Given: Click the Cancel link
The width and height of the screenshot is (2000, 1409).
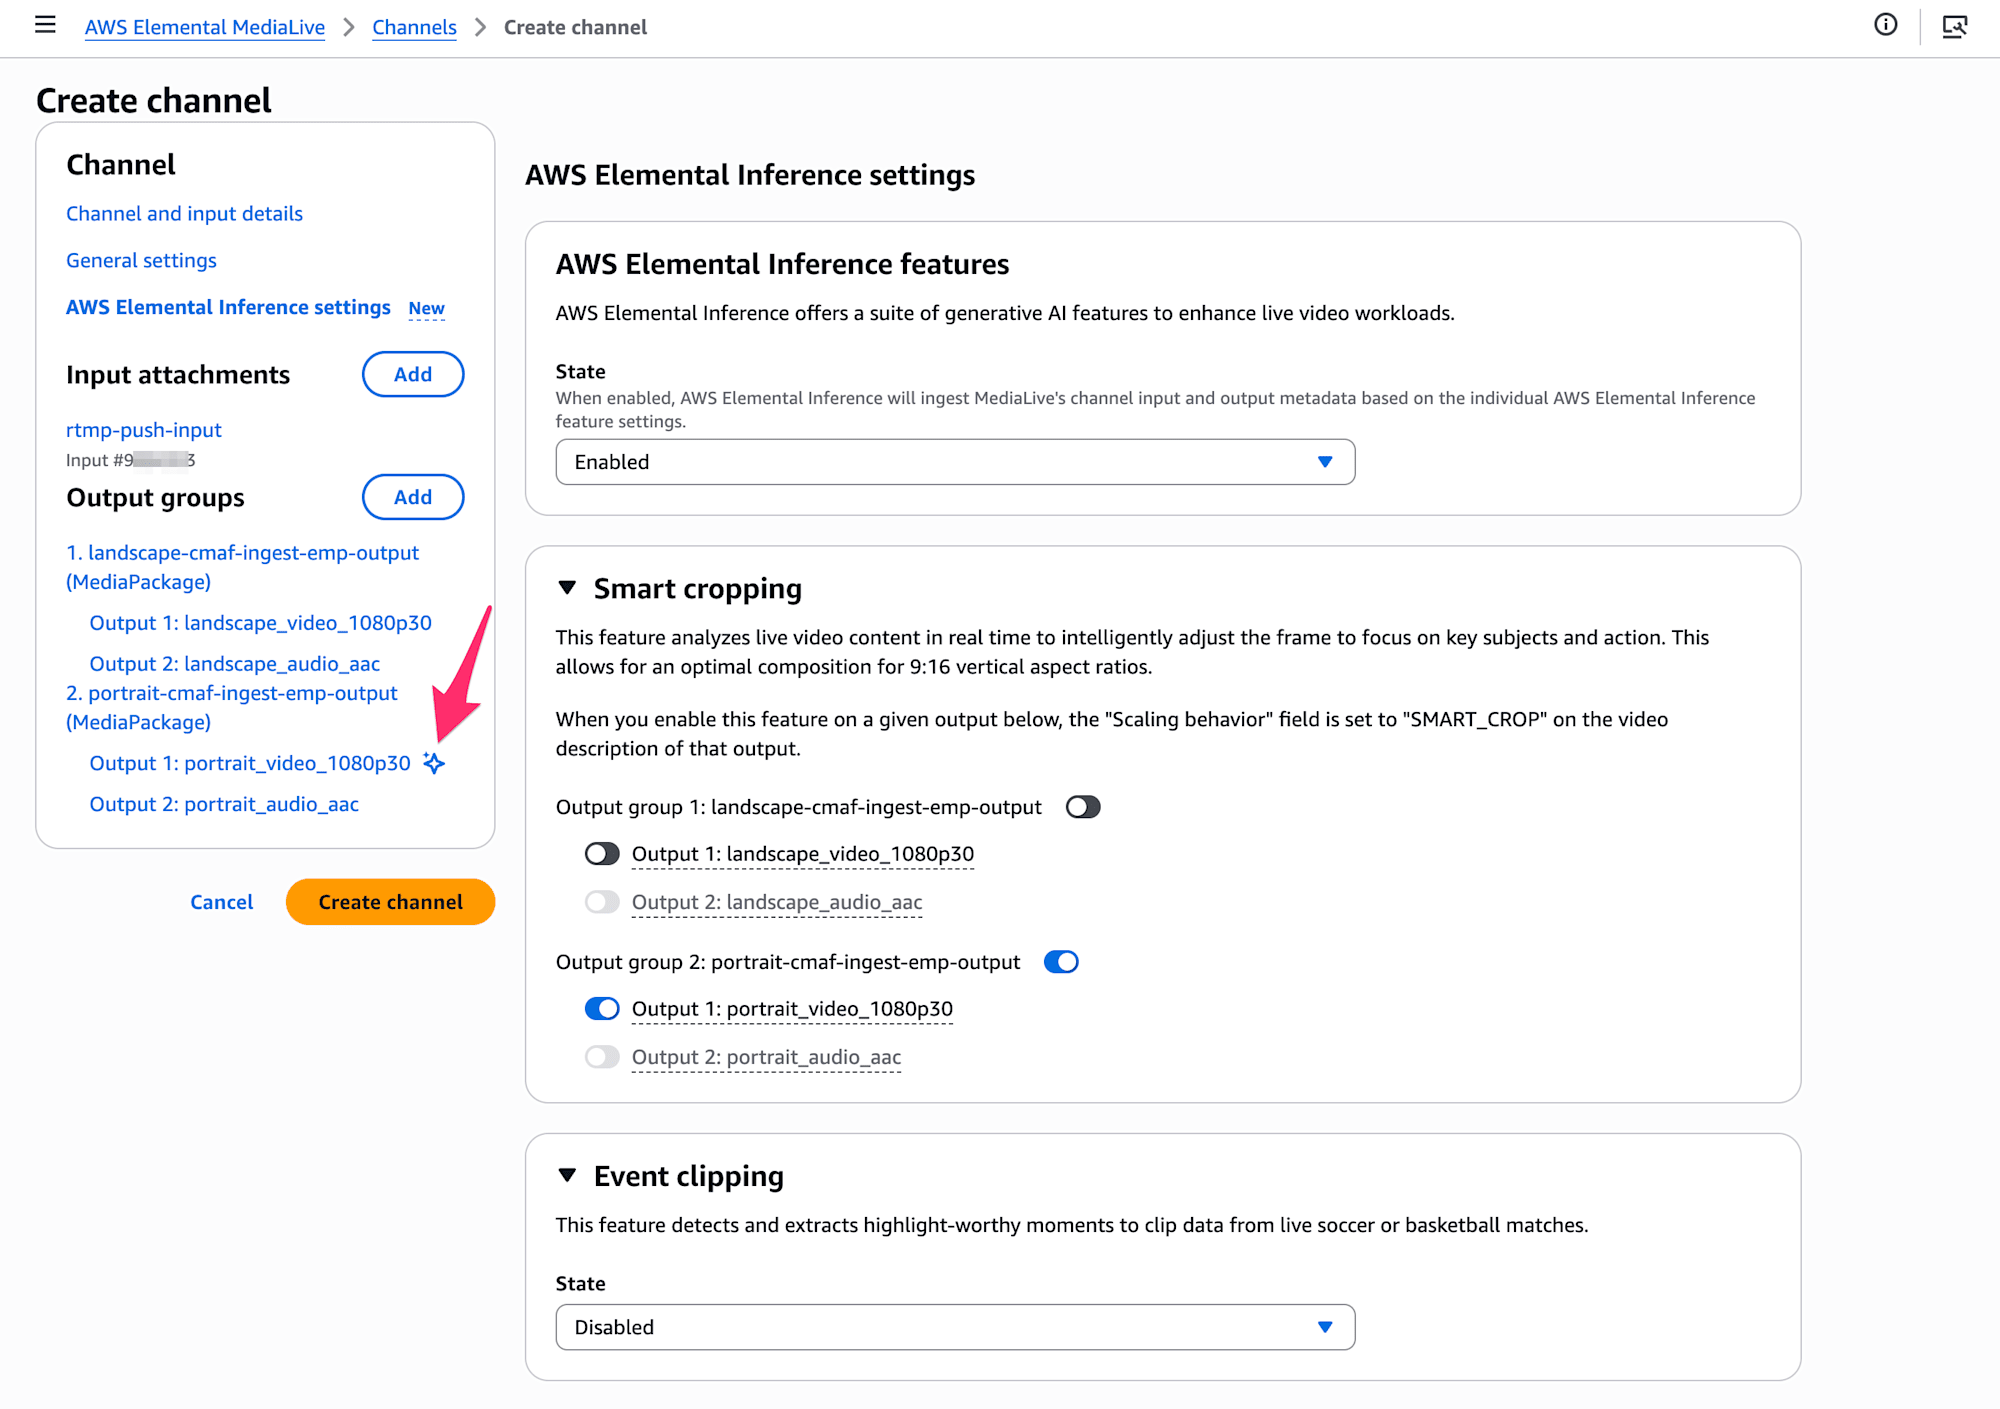Looking at the screenshot, I should 221,902.
